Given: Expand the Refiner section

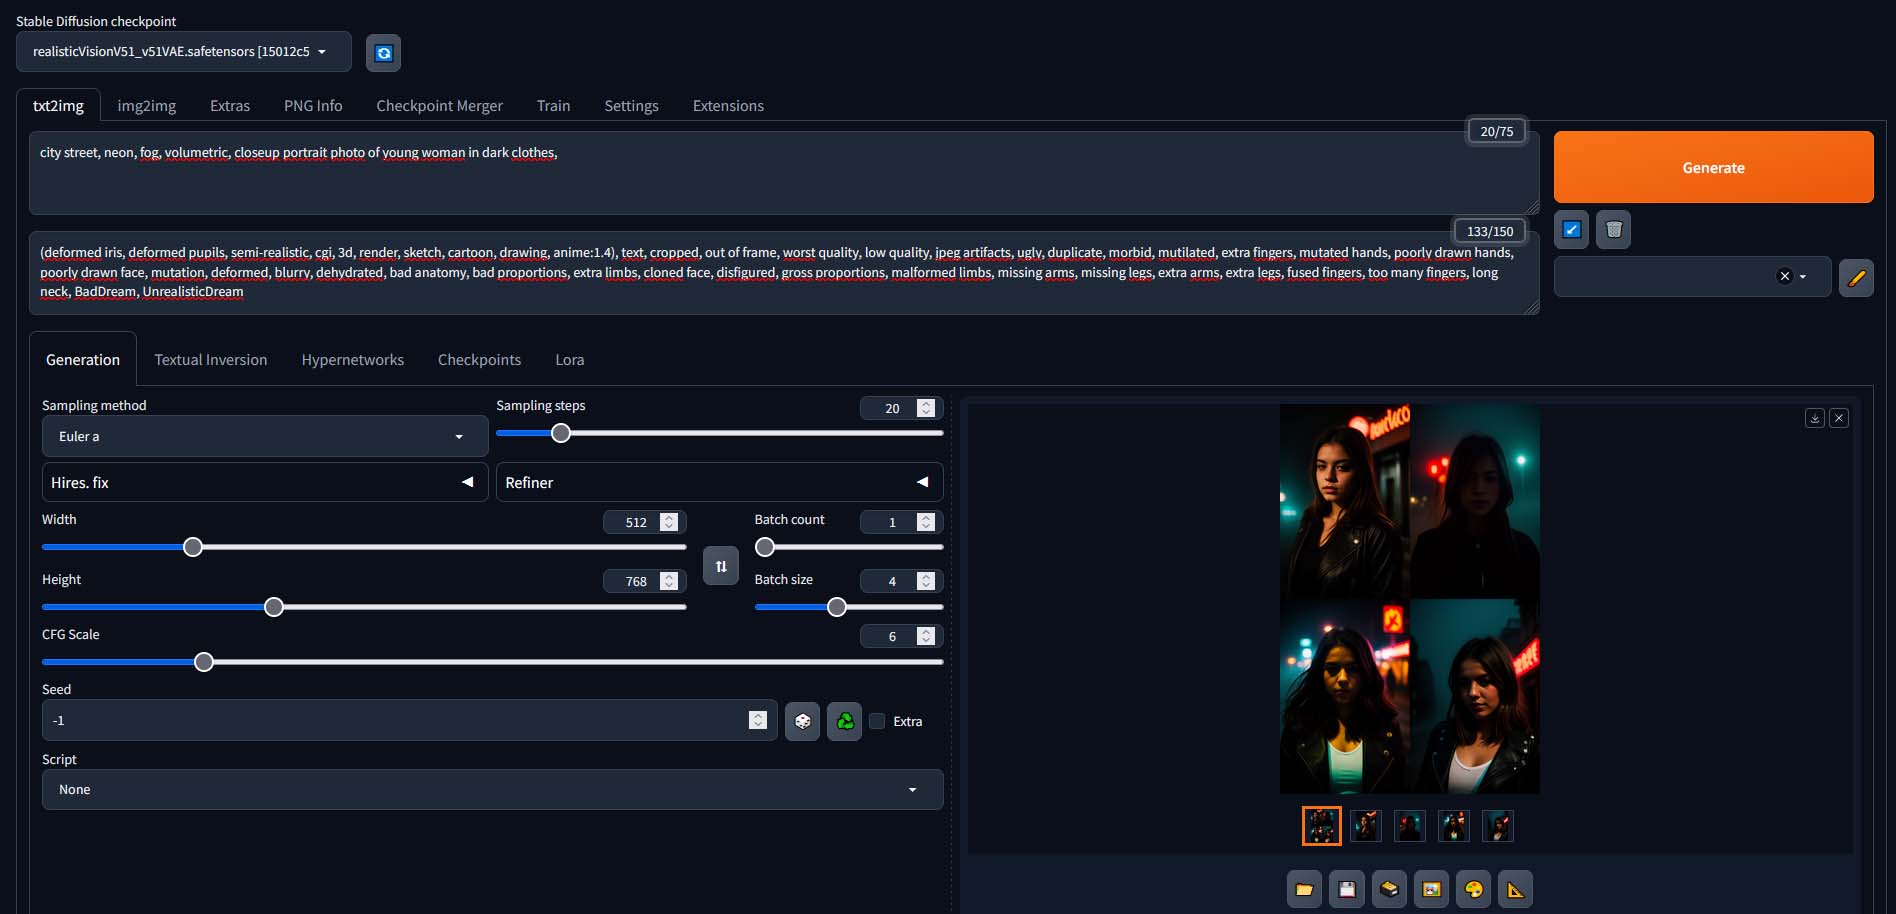Looking at the screenshot, I should [x=719, y=482].
